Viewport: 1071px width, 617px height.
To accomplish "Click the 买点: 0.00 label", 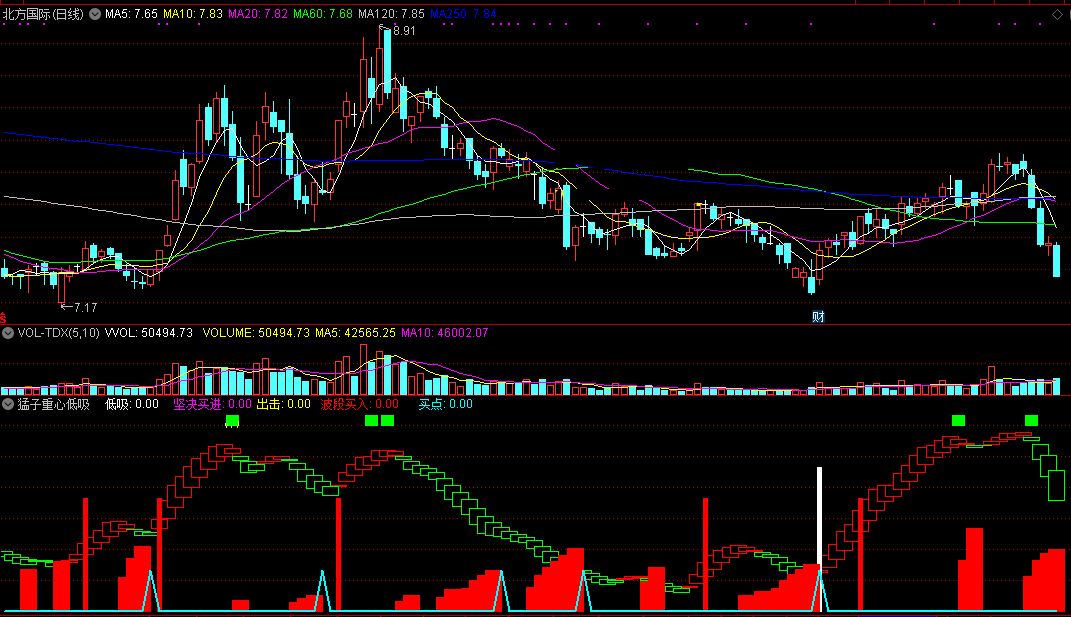I will tap(445, 405).
